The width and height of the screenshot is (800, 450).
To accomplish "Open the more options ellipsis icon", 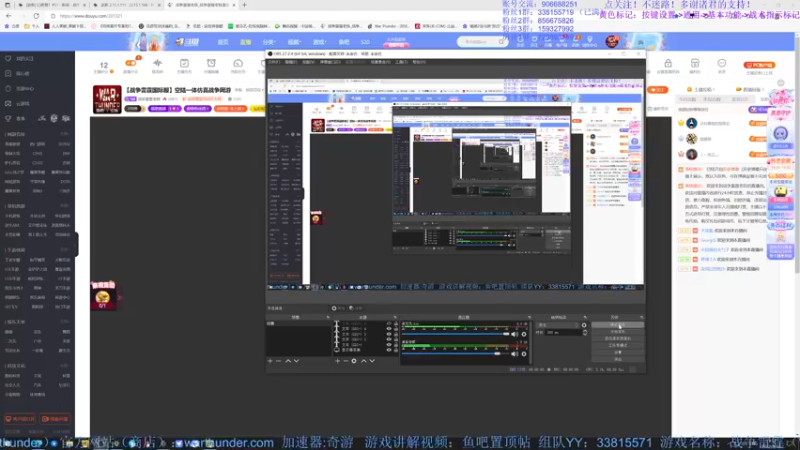I will [x=721, y=65].
